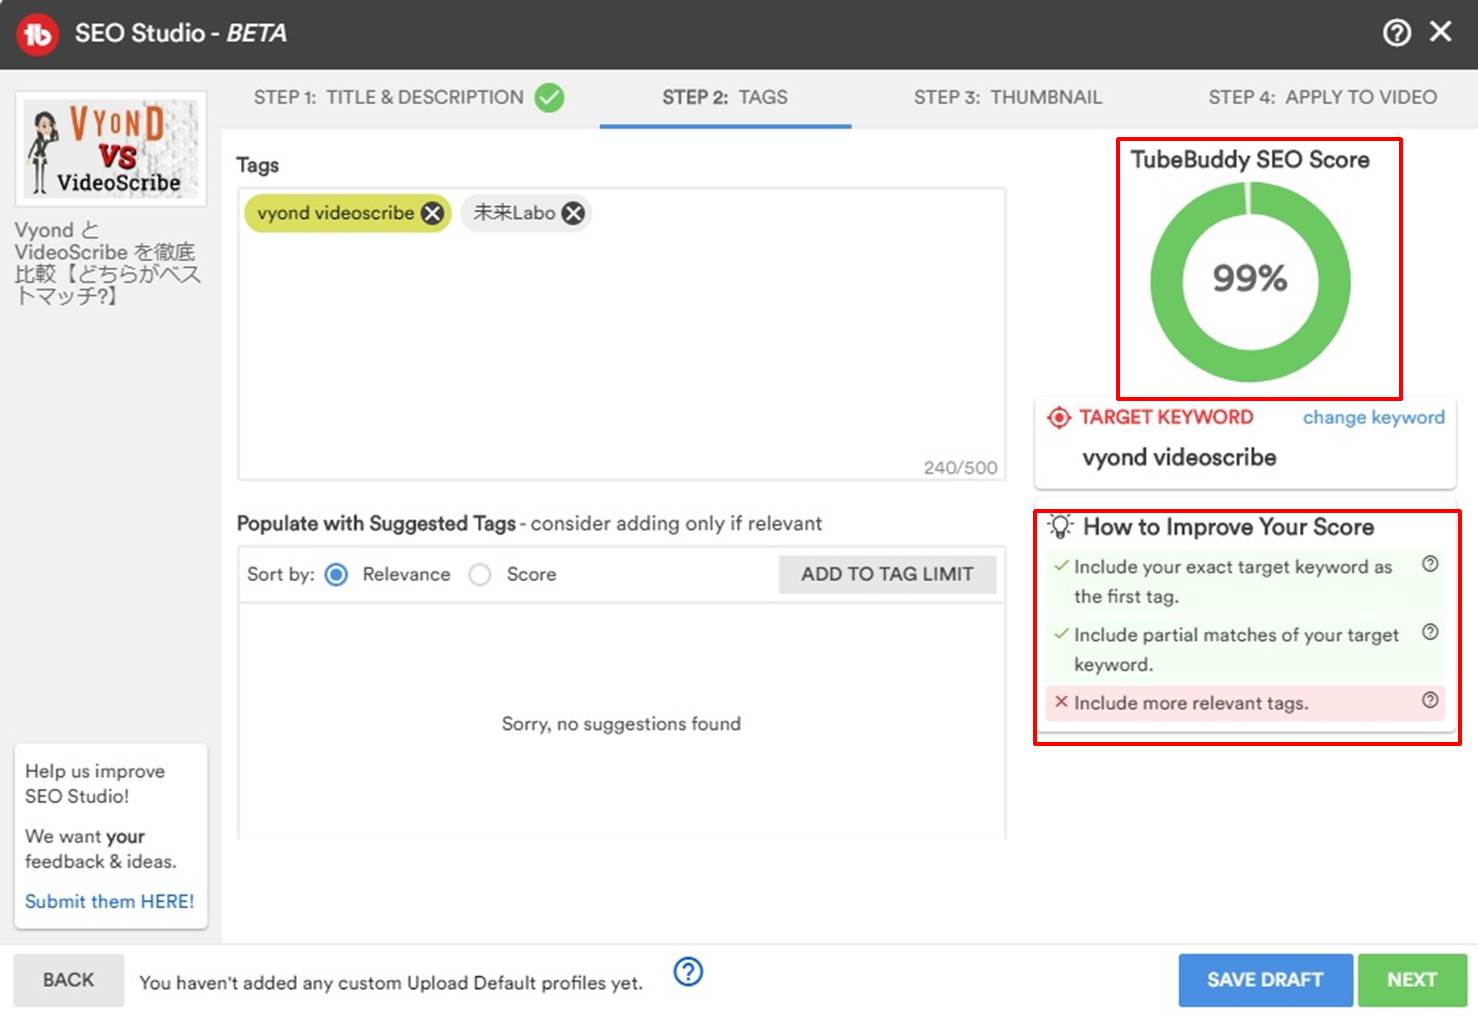Select Score sort option

[480, 574]
